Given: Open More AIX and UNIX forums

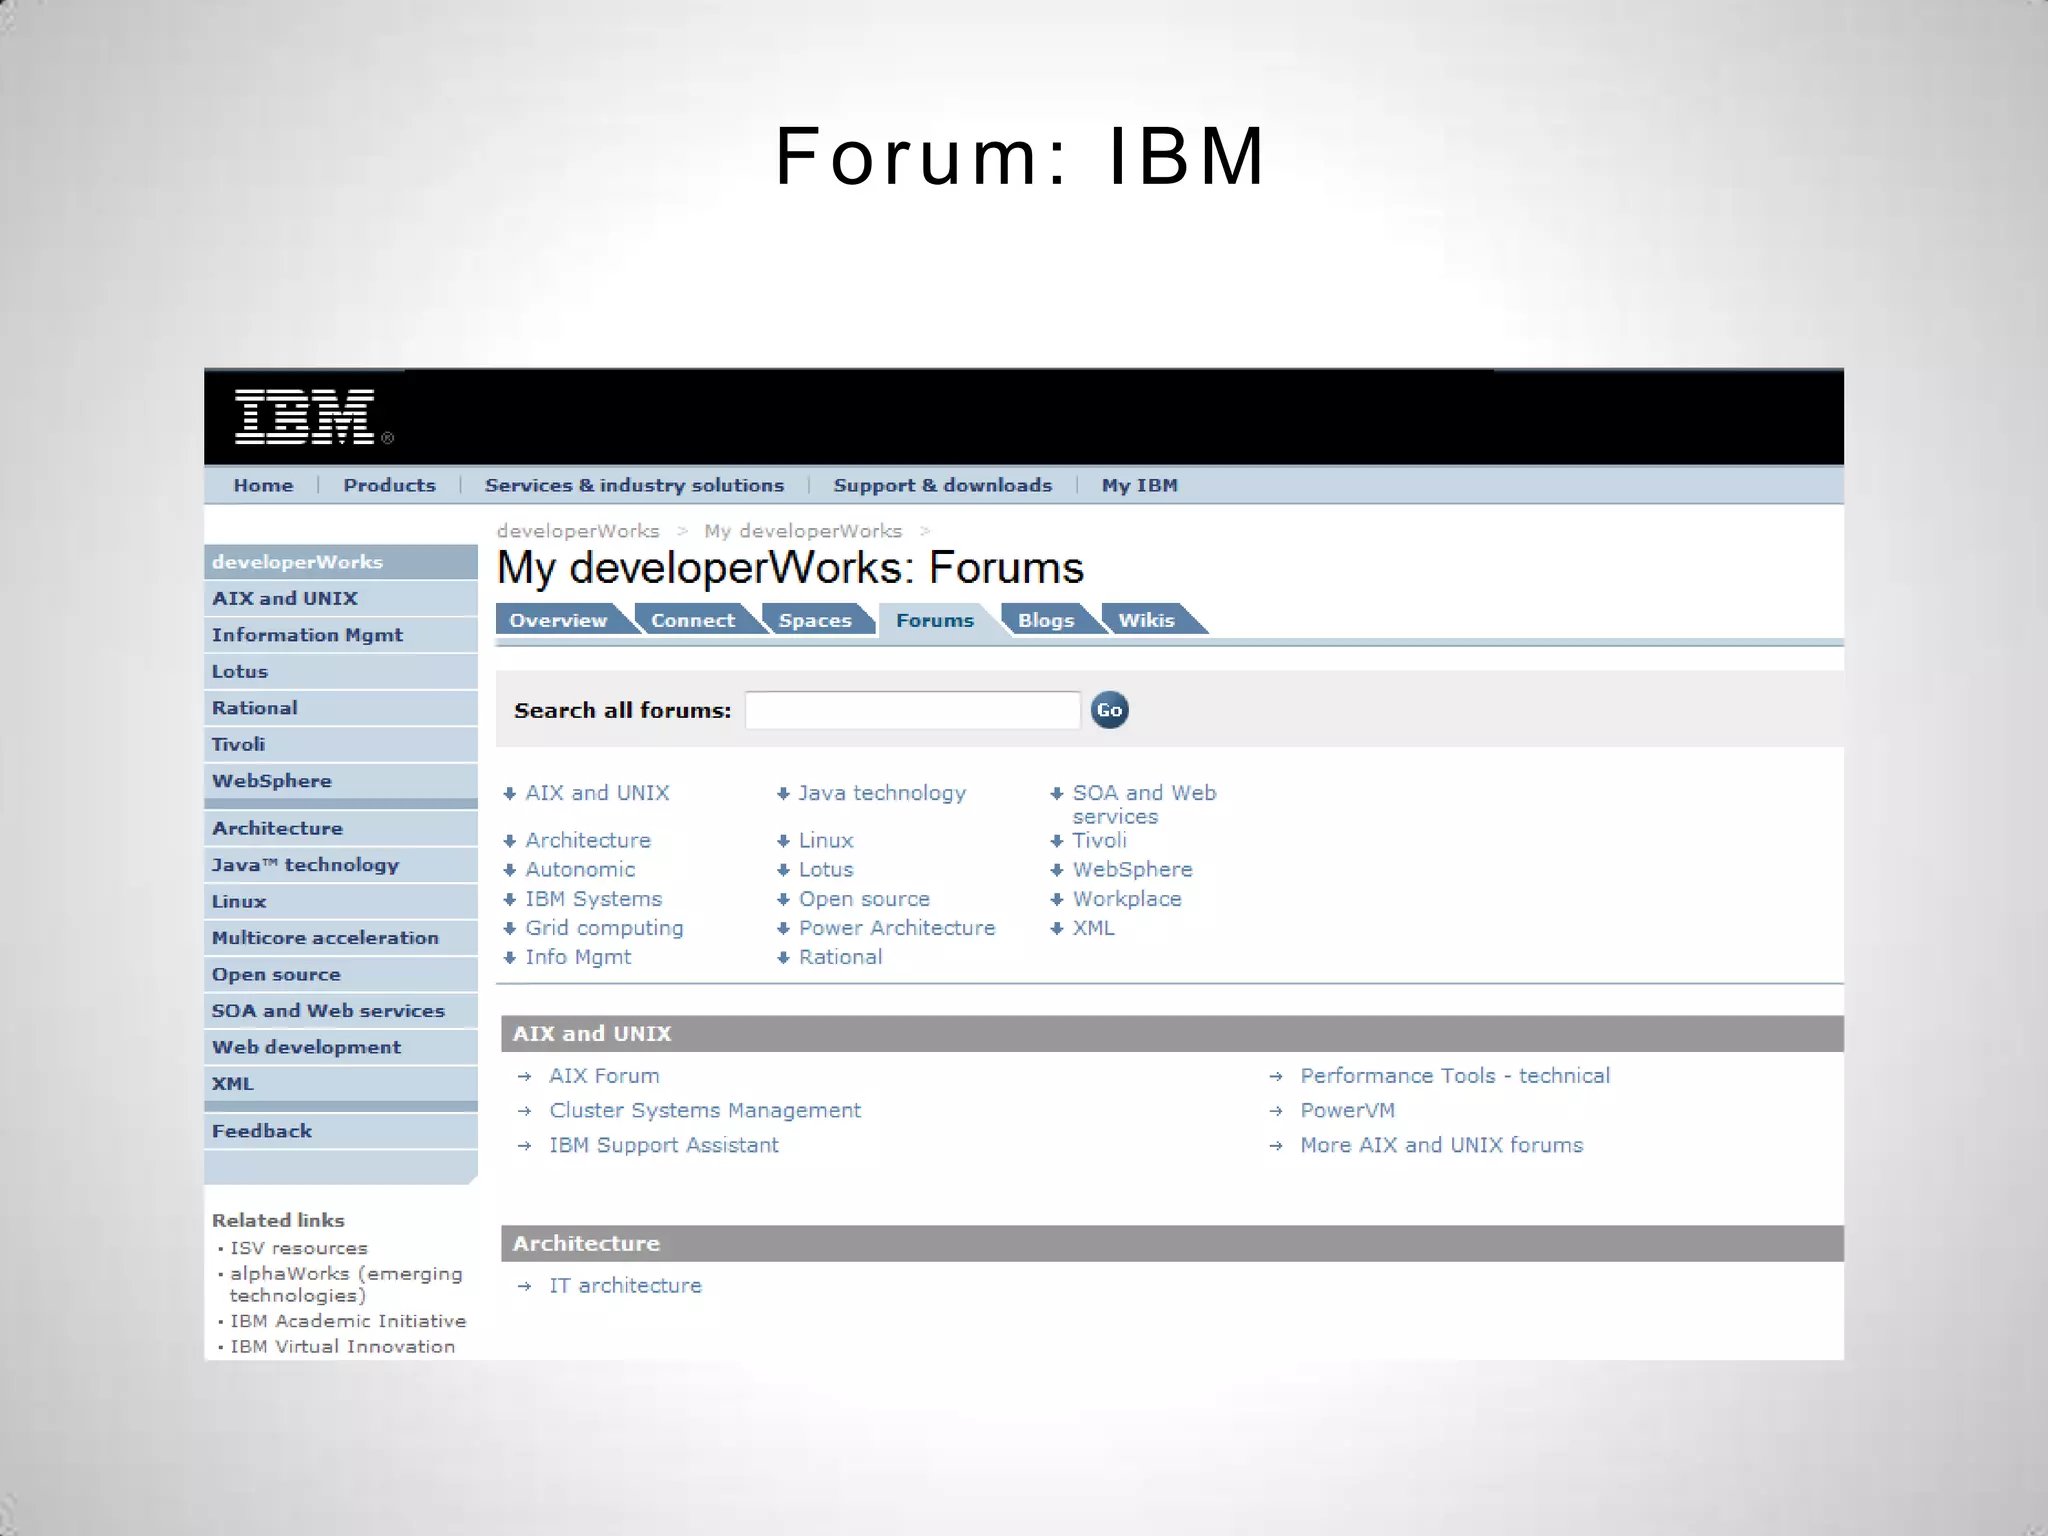Looking at the screenshot, I should (x=1441, y=1146).
